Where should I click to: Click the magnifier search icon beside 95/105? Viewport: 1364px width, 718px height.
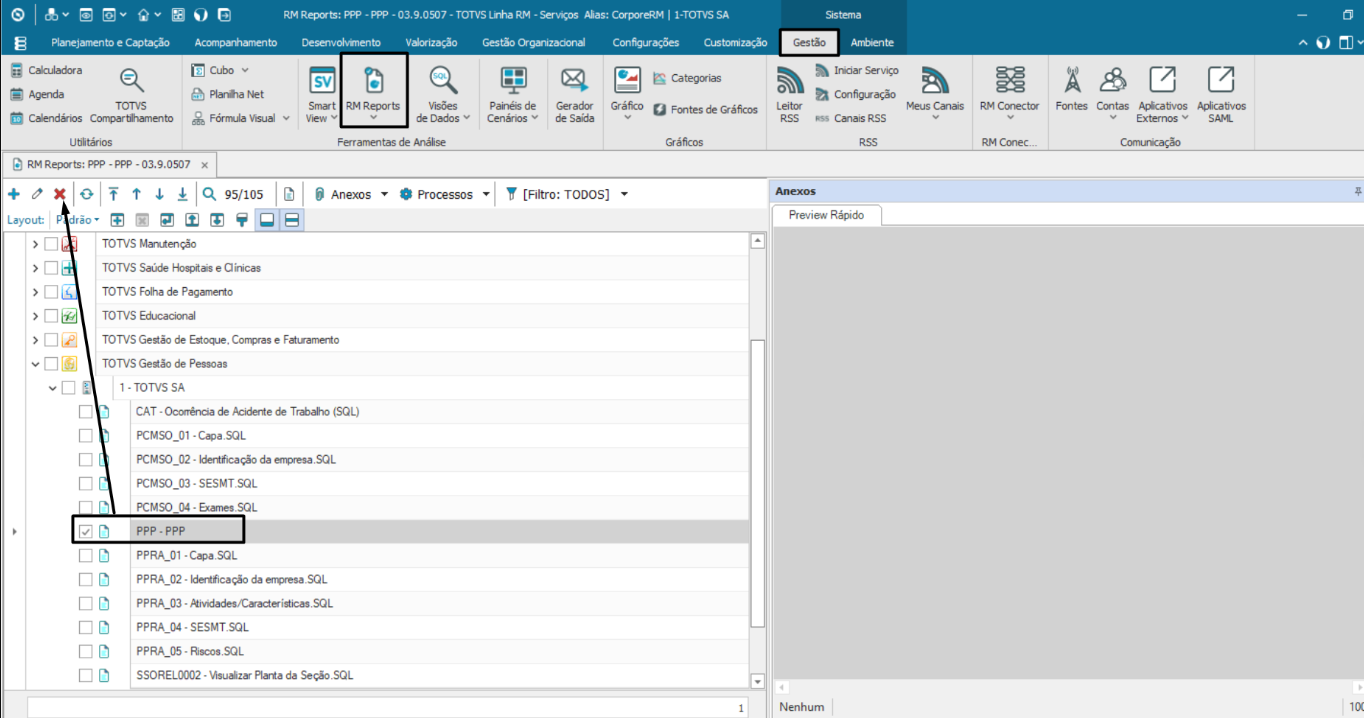tap(209, 194)
